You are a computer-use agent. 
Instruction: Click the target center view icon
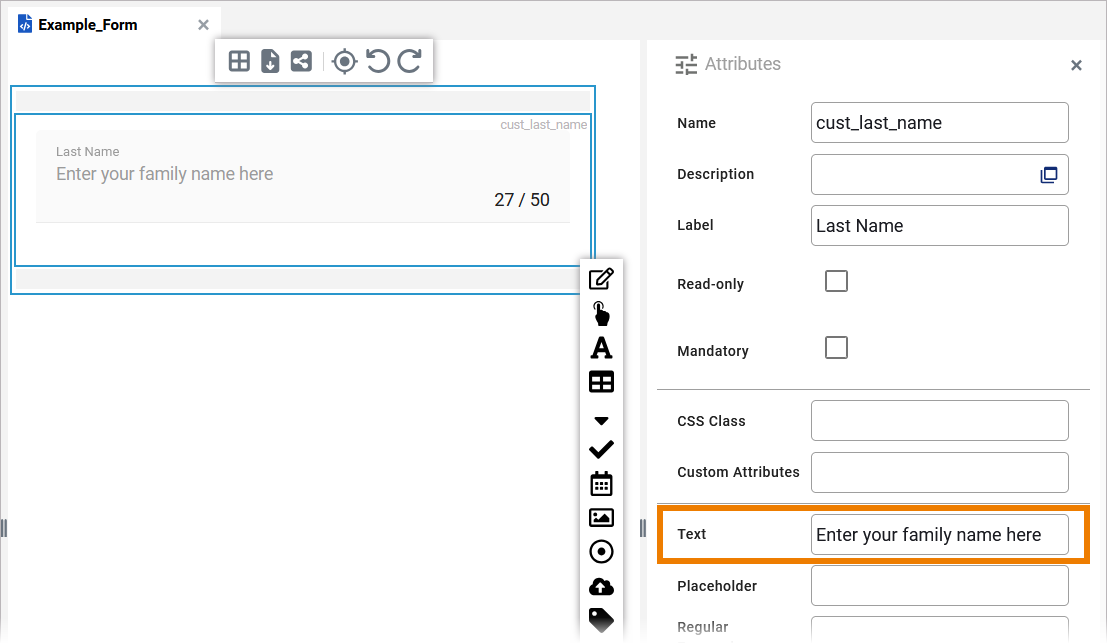click(x=344, y=61)
